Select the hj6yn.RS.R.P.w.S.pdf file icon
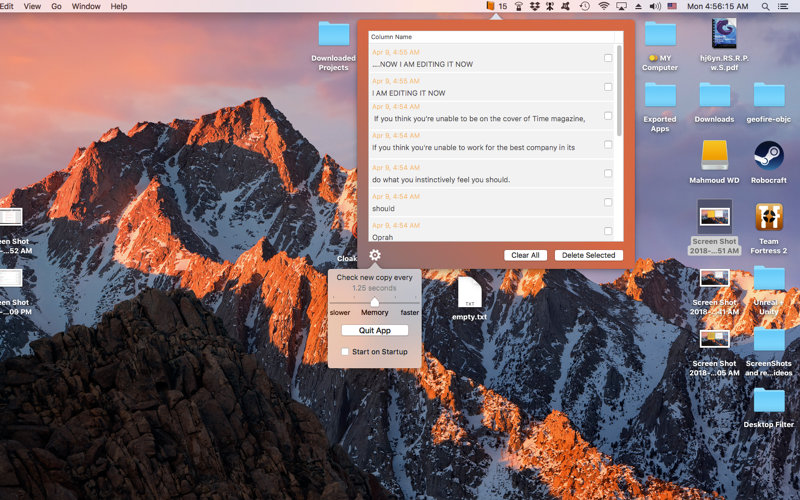The image size is (800, 500). pos(724,34)
